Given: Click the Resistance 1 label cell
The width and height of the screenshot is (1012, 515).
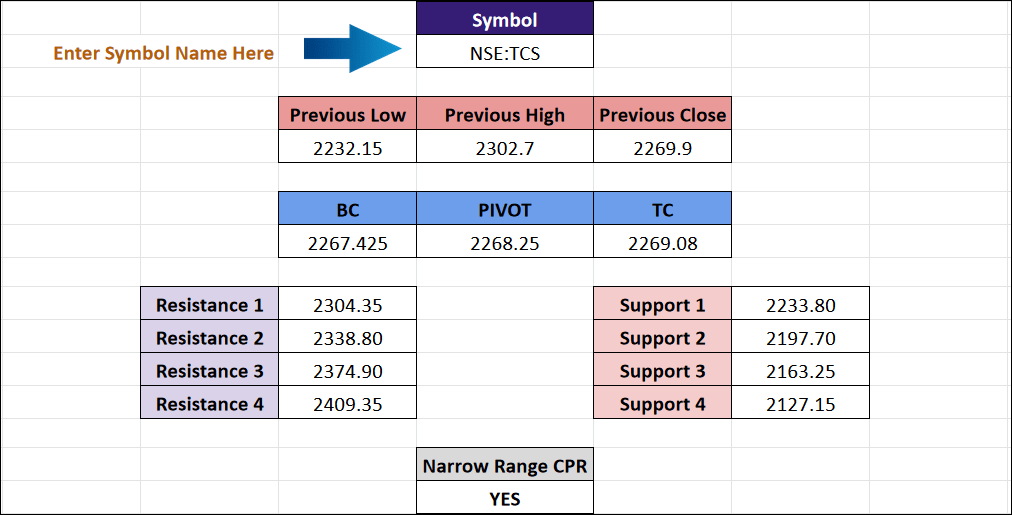Looking at the screenshot, I should click(x=209, y=303).
